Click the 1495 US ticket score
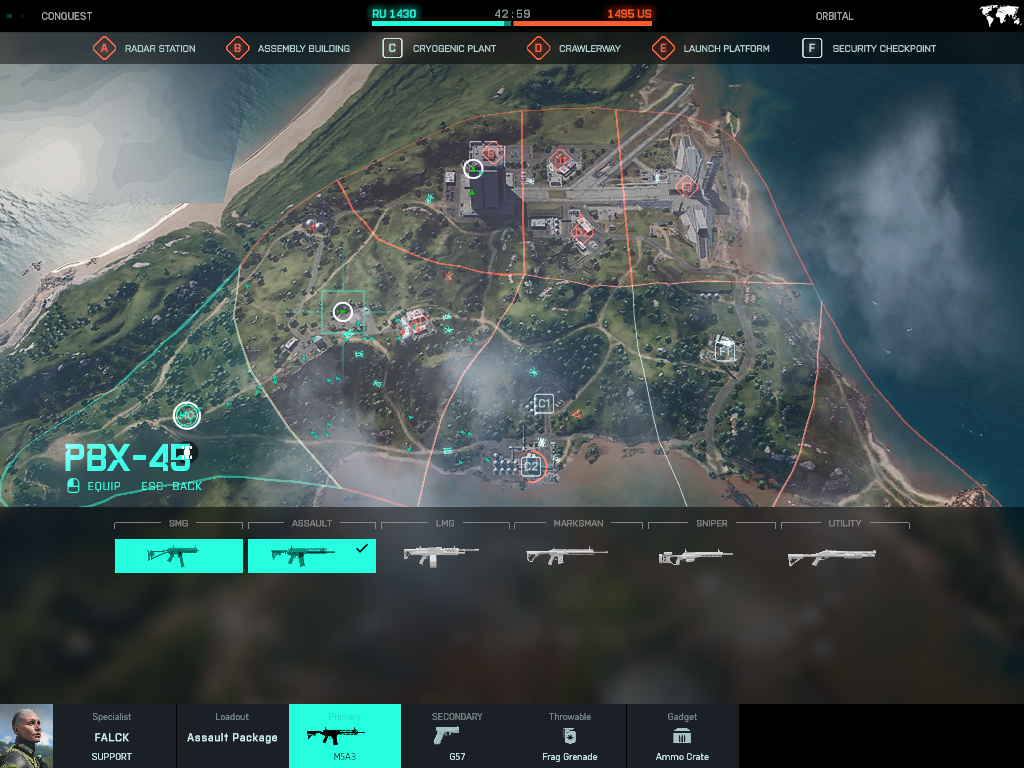Viewport: 1024px width, 768px height. click(x=629, y=14)
